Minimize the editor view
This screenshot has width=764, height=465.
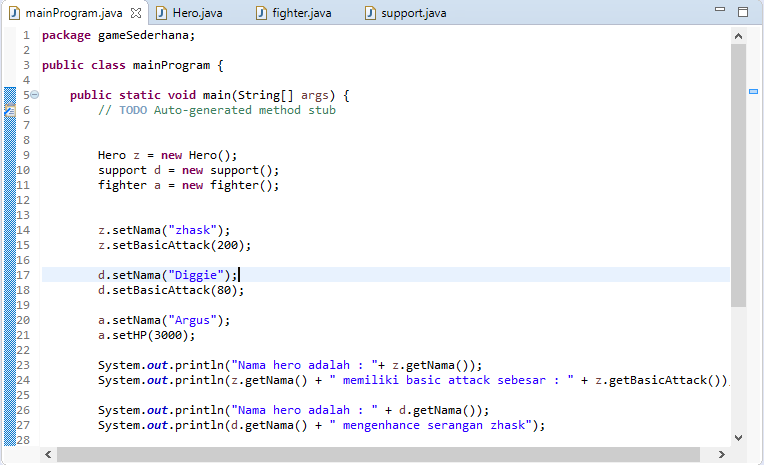(720, 9)
